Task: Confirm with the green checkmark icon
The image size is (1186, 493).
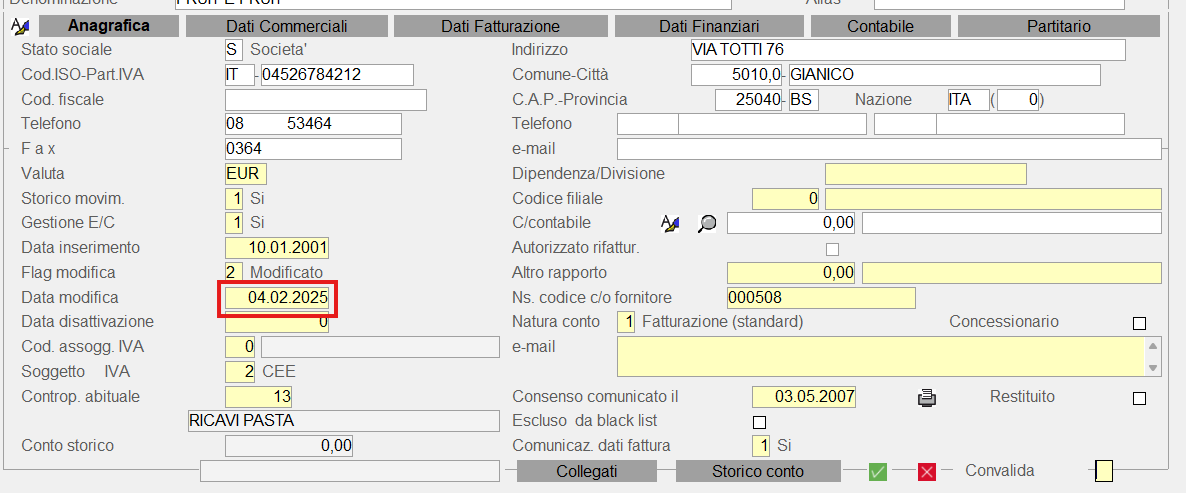Action: [x=878, y=472]
